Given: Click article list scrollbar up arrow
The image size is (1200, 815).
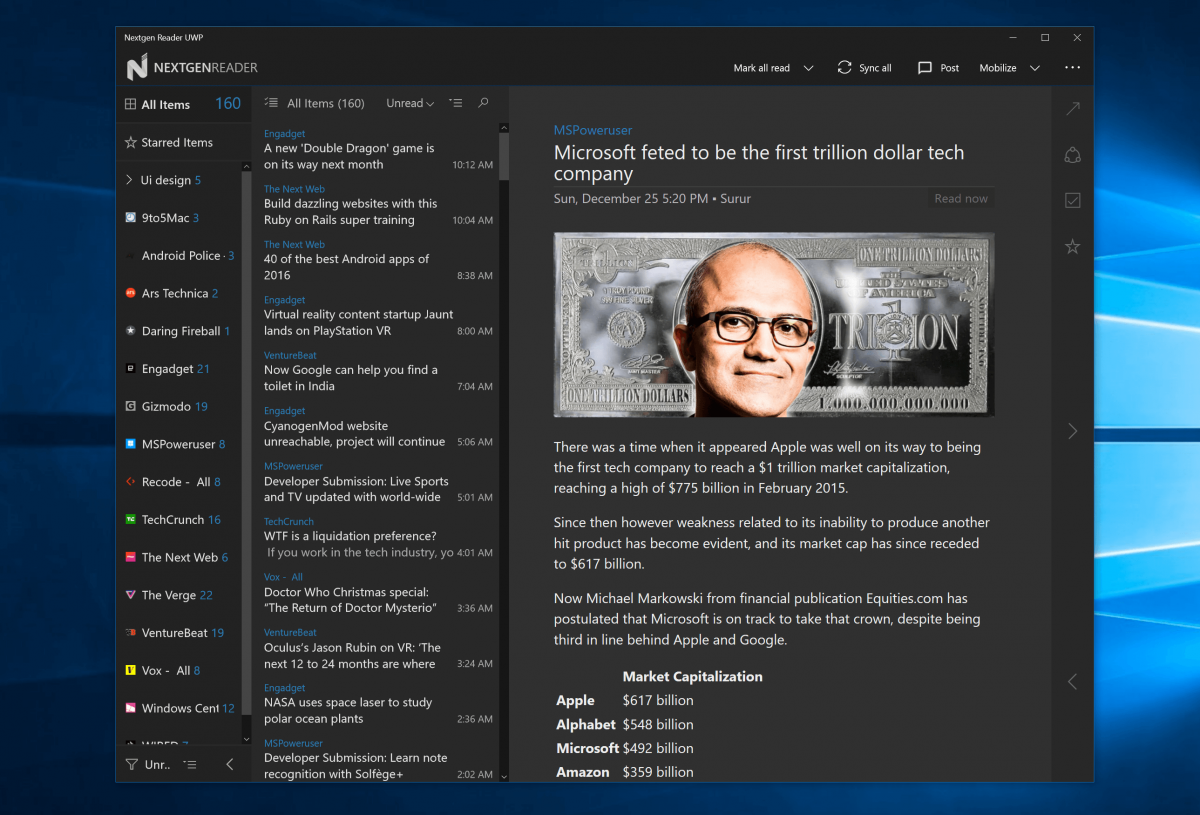Looking at the screenshot, I should tap(503, 128).
